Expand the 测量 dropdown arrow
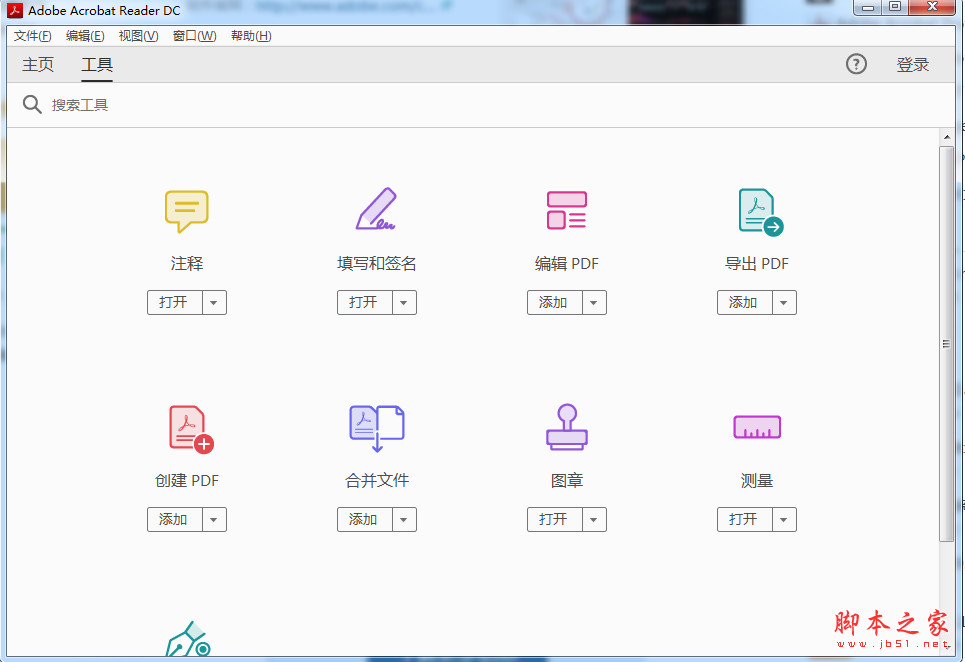Screen dimensions: 965x662 784,520
